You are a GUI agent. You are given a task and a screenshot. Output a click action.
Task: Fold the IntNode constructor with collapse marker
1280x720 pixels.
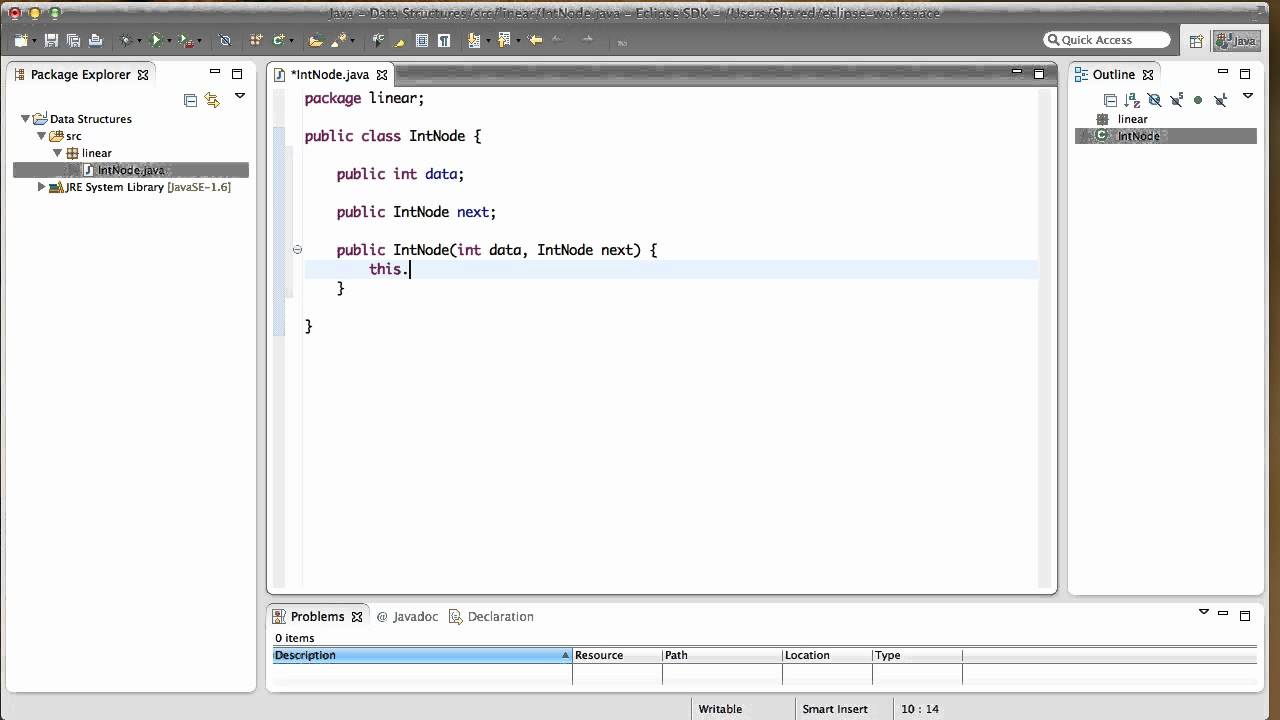[297, 250]
